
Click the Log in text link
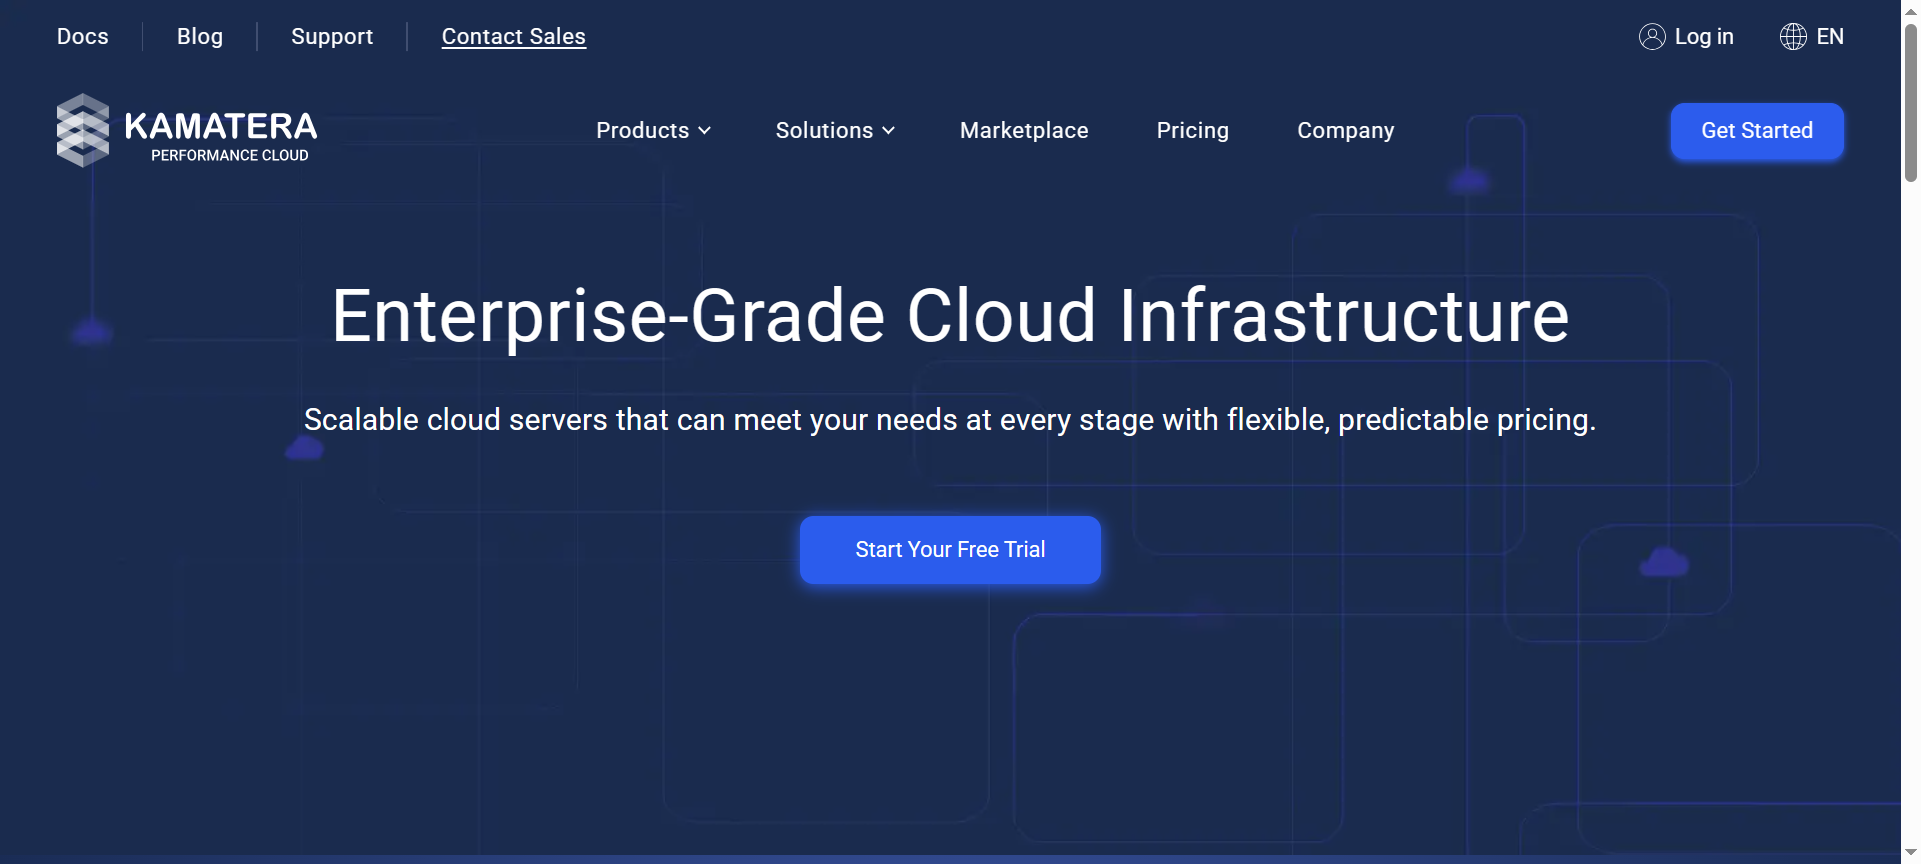(1704, 37)
